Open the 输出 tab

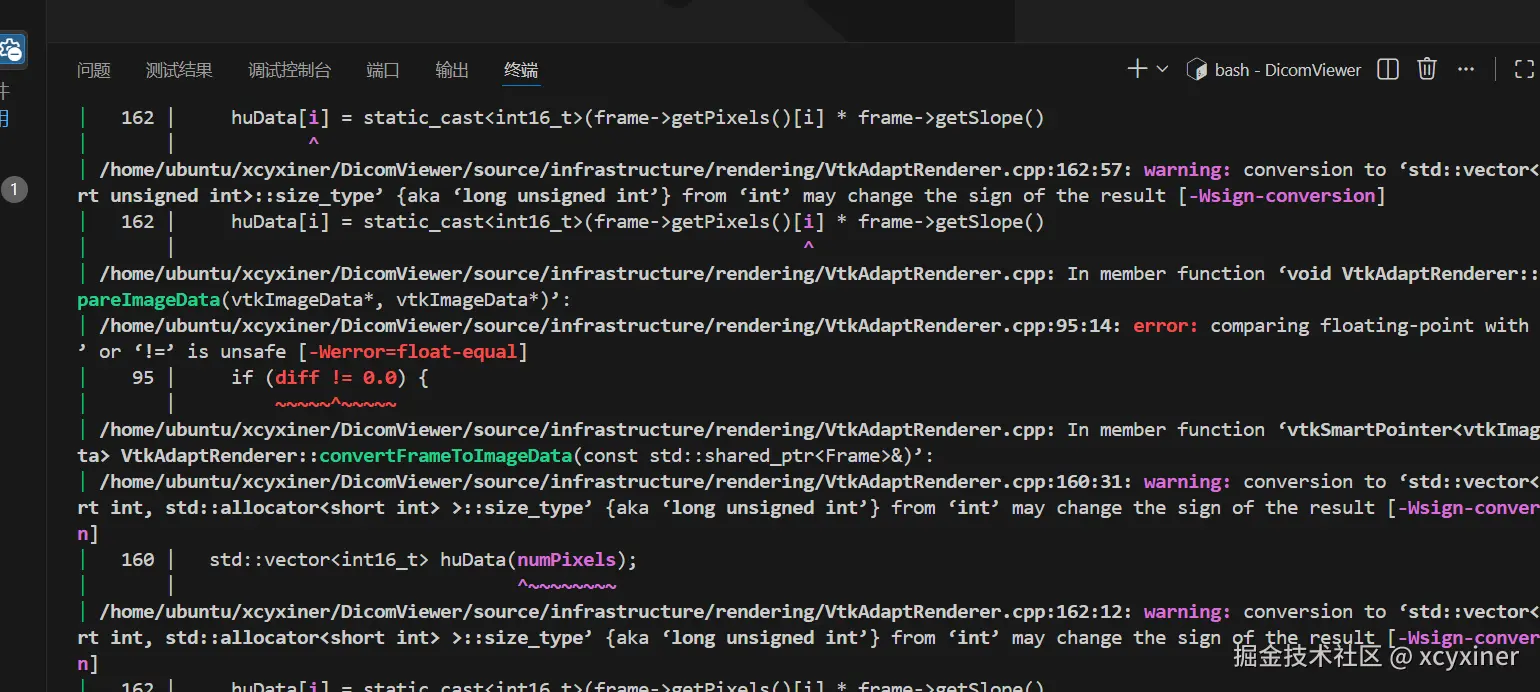point(452,70)
